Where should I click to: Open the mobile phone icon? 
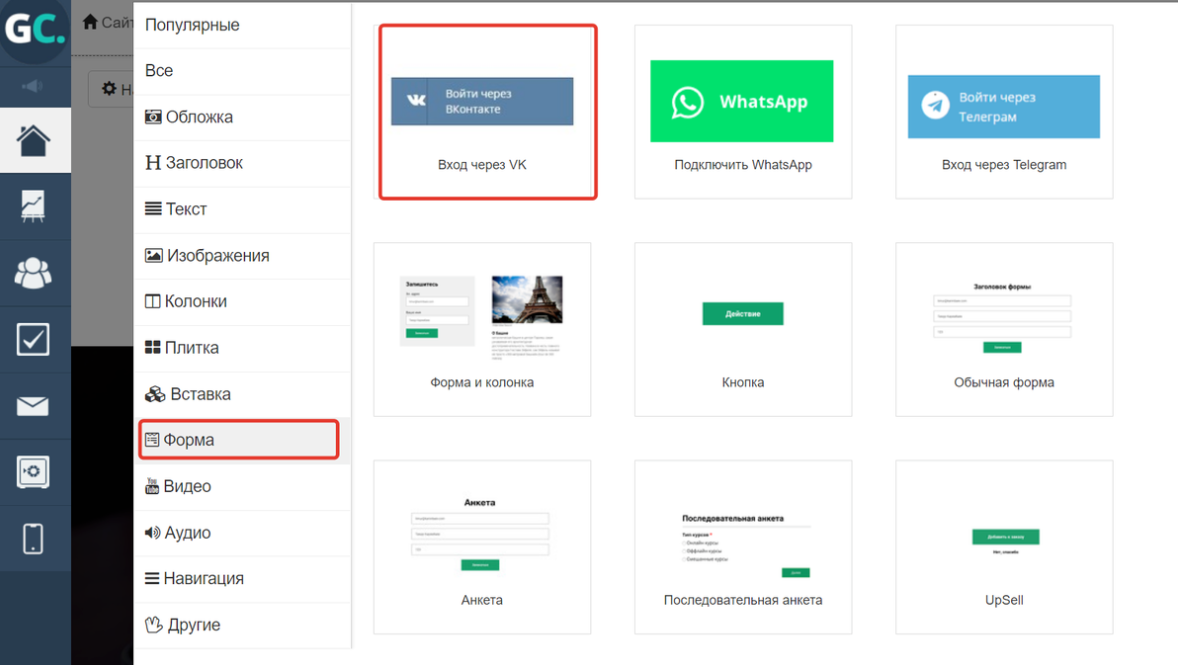pyautogui.click(x=33, y=539)
